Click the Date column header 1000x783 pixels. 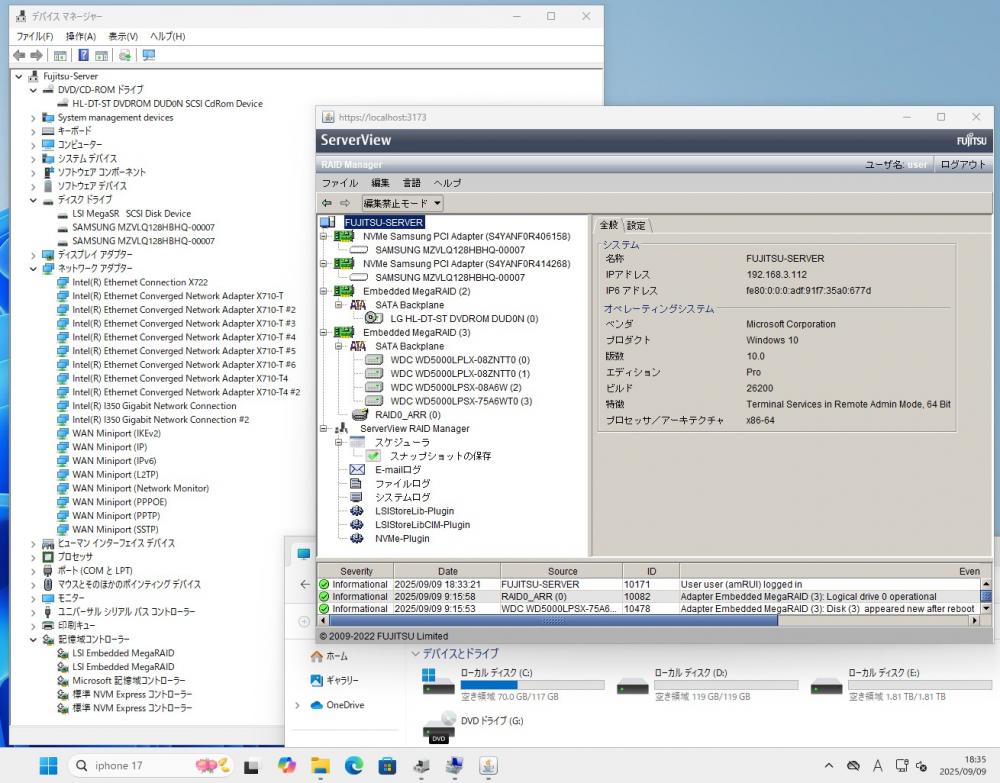(x=448, y=571)
